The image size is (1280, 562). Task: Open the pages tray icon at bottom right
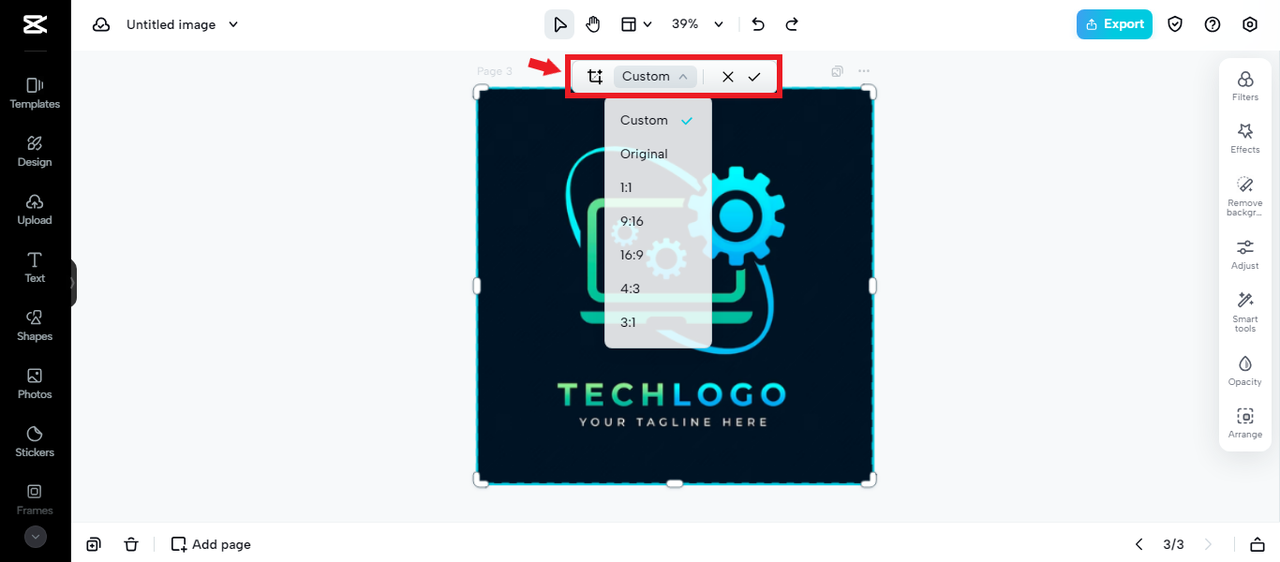[1257, 544]
